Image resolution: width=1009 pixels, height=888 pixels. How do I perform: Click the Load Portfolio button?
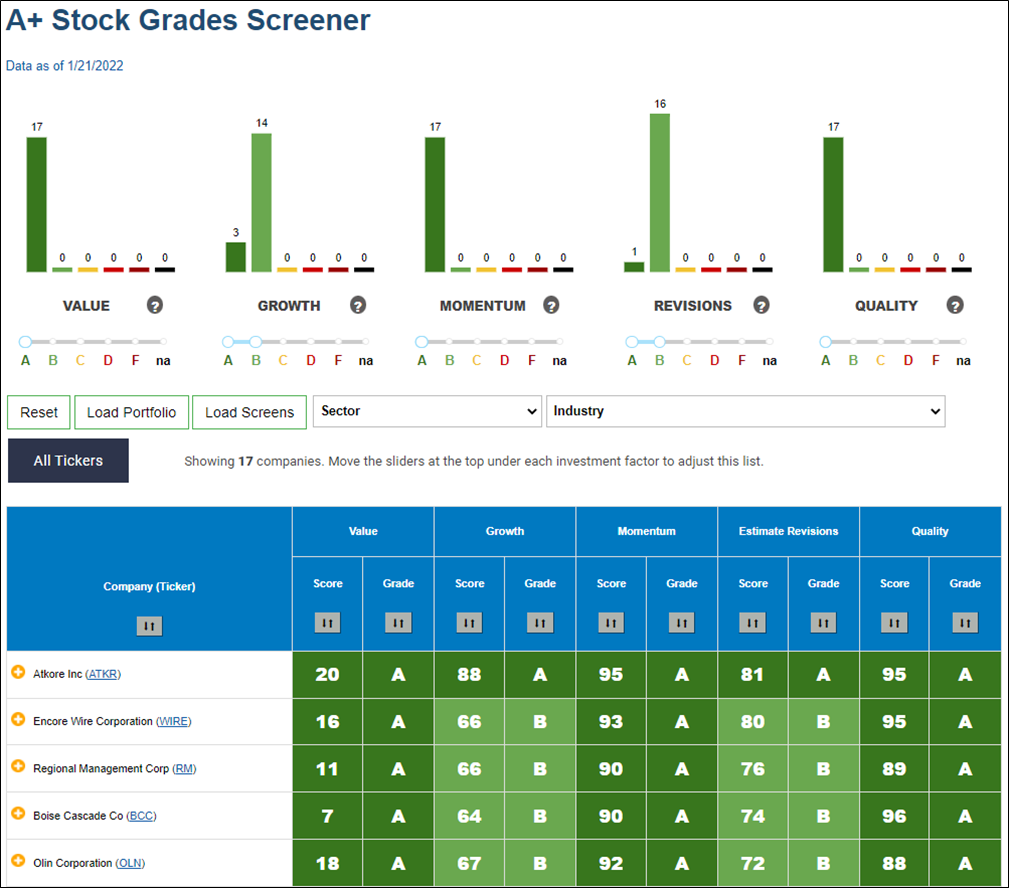(x=131, y=412)
